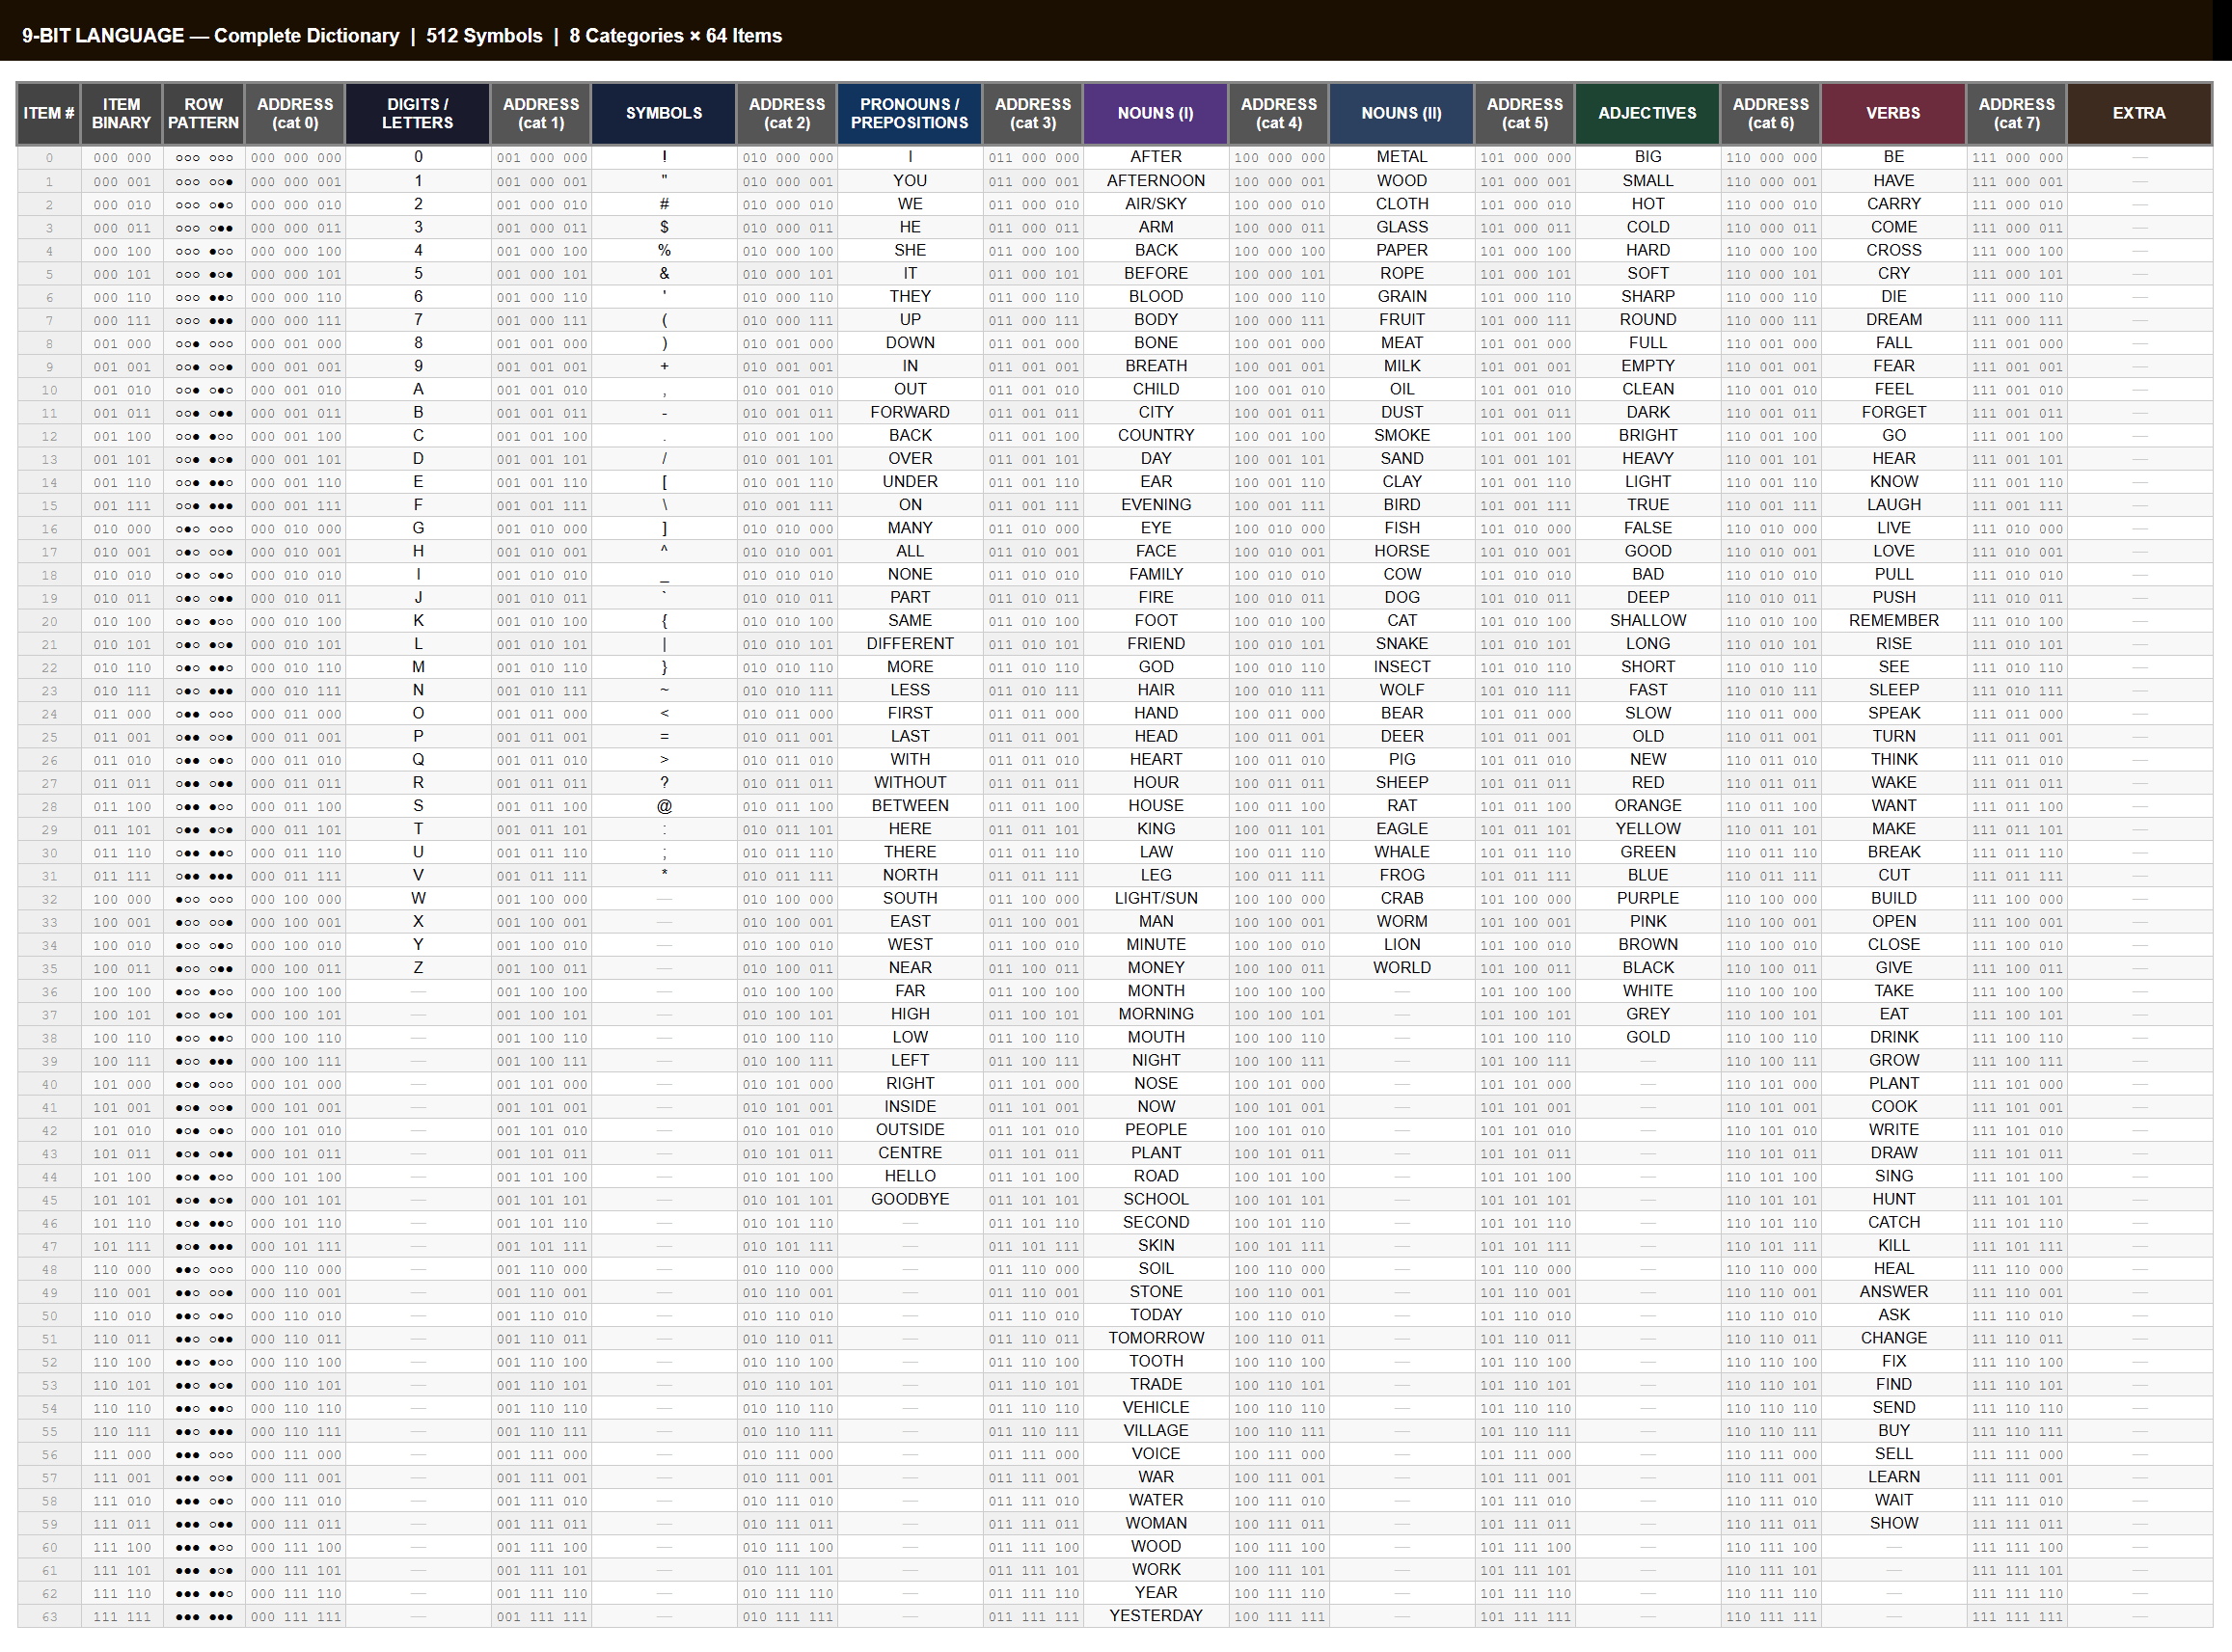Click the VERBS column header

(1892, 113)
